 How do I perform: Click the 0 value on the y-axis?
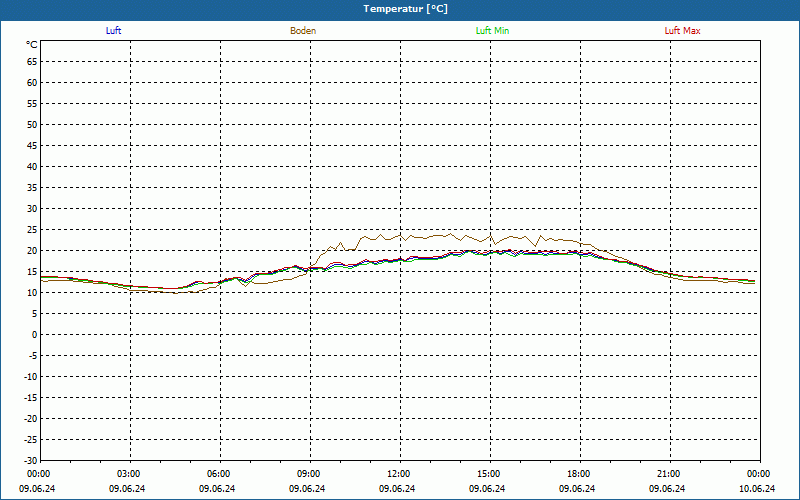click(35, 335)
